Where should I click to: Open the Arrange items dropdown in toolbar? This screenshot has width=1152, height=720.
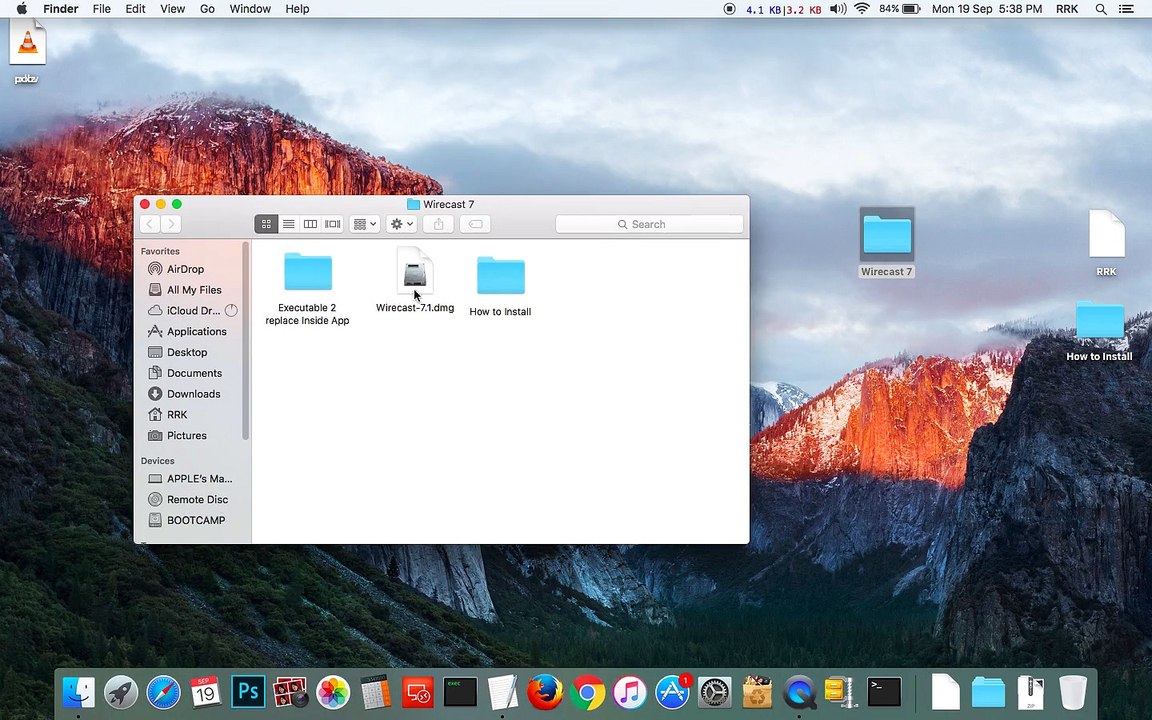[x=364, y=224]
